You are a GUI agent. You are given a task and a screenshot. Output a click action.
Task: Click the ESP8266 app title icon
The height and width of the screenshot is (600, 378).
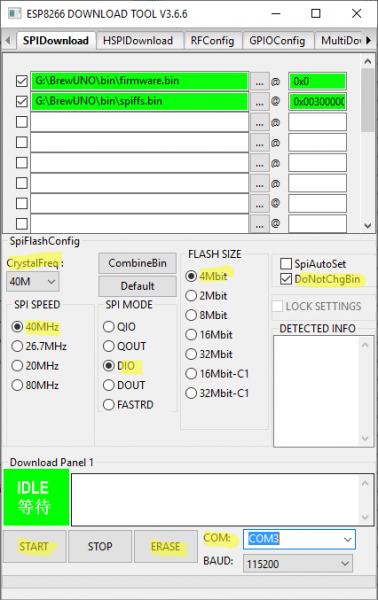coord(15,14)
